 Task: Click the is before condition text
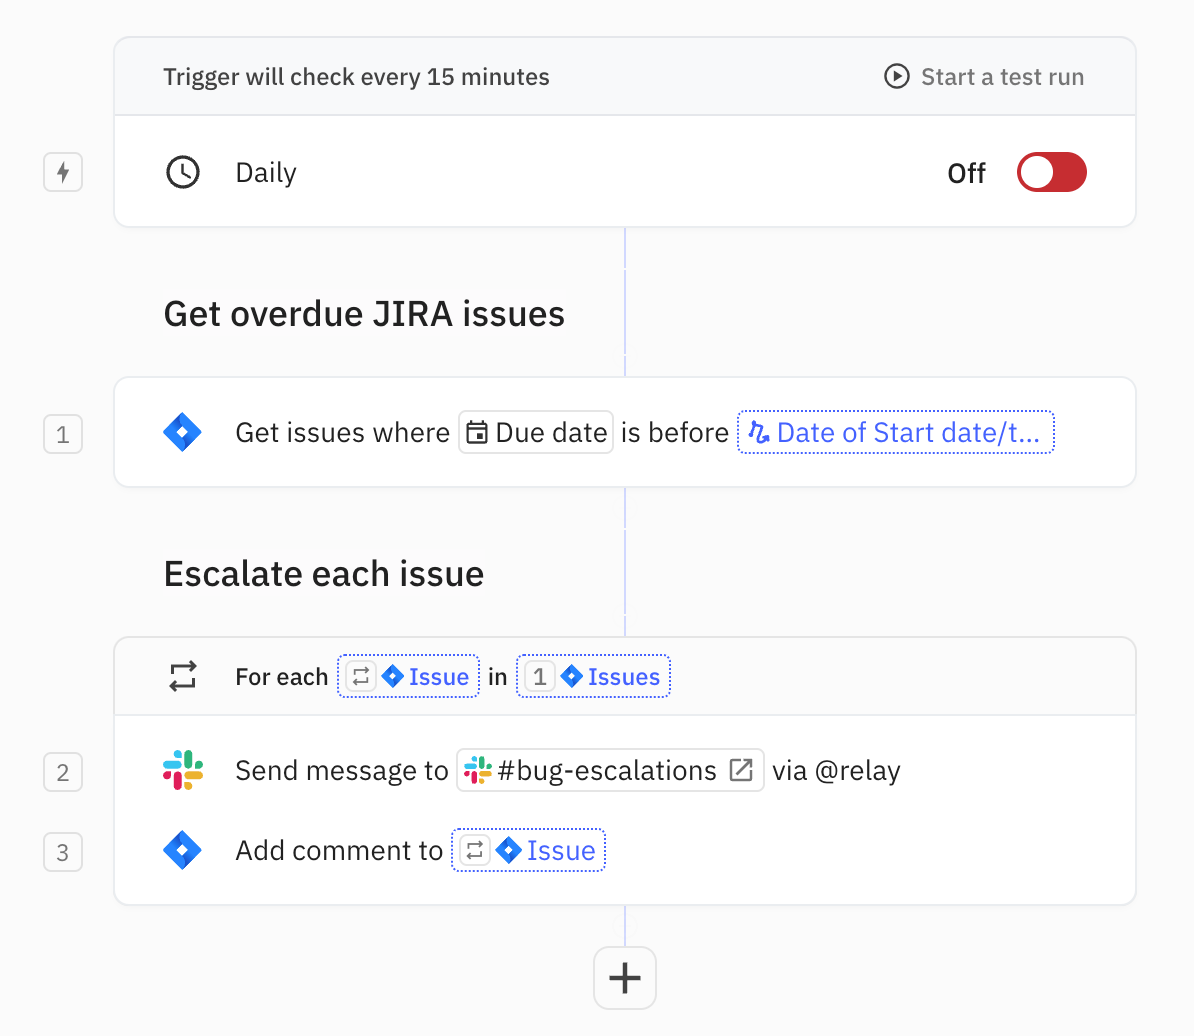coord(675,432)
